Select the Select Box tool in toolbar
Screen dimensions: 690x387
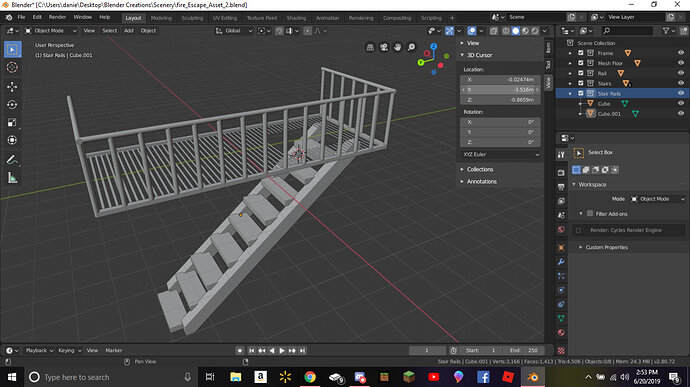(x=12, y=49)
